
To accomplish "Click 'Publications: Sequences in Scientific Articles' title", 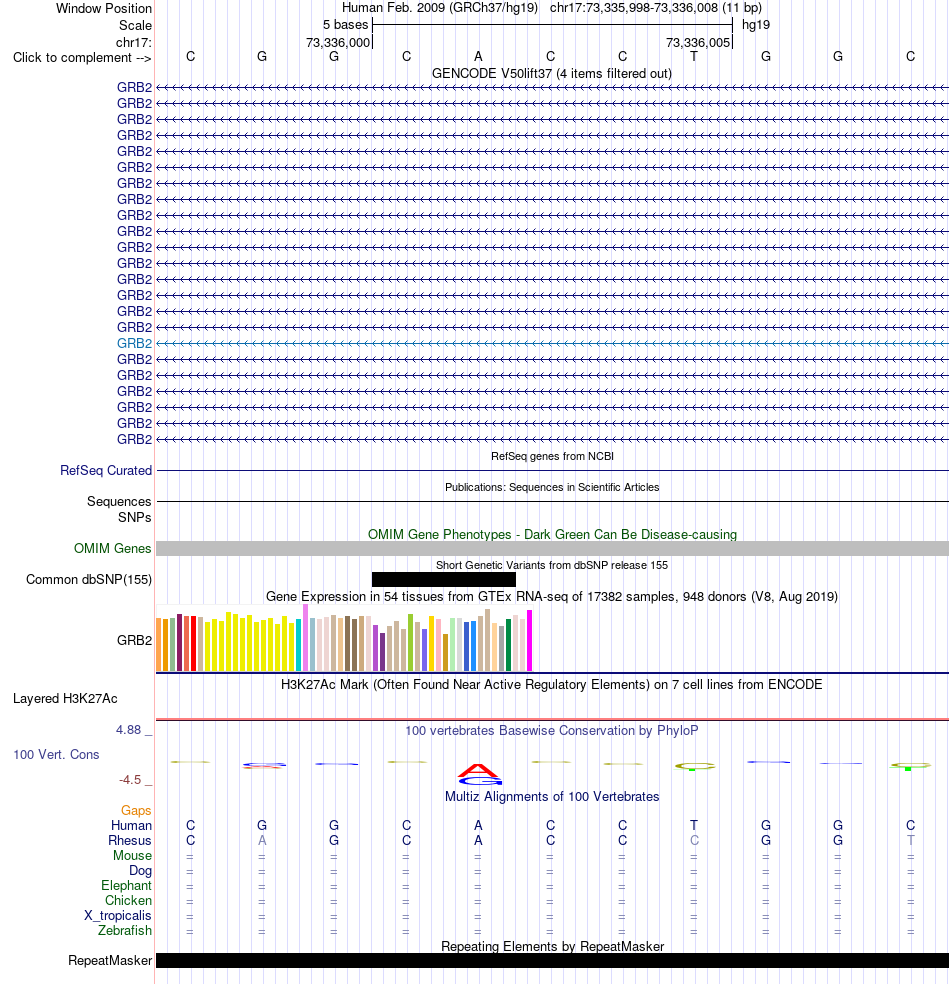I will [552, 487].
